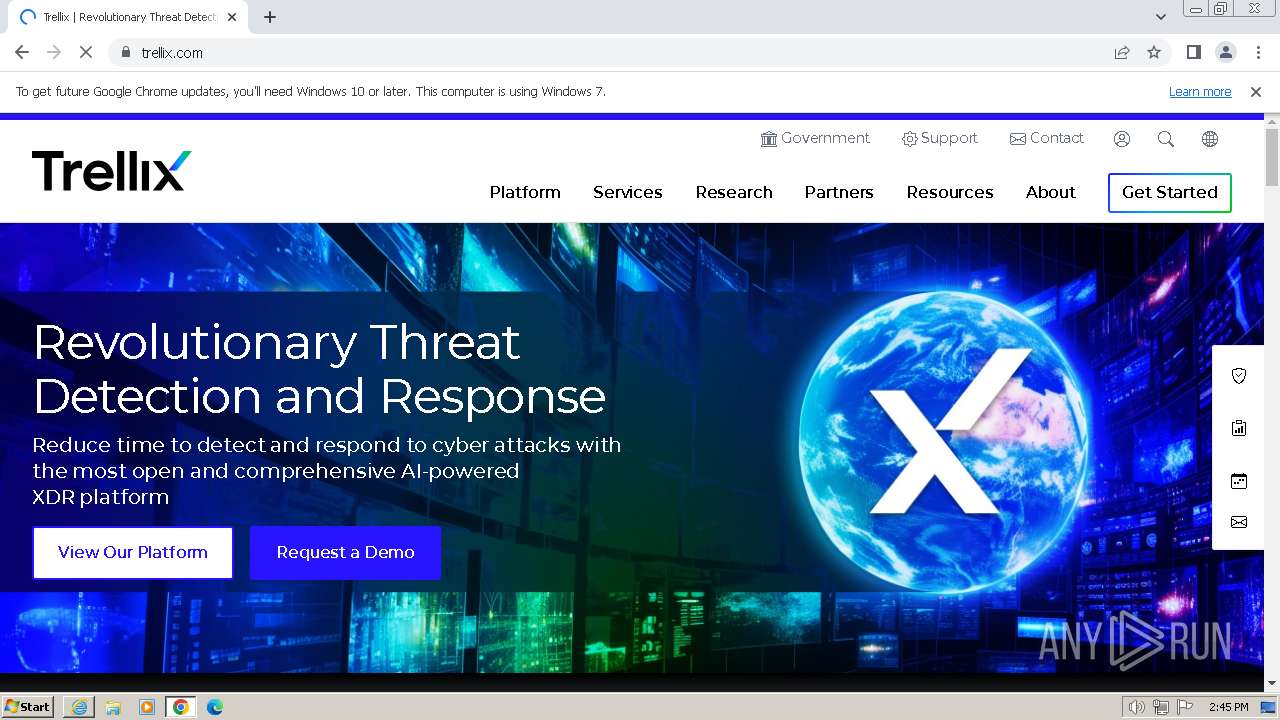The image size is (1280, 720).
Task: Expand the tab search chevron
Action: point(1161,17)
